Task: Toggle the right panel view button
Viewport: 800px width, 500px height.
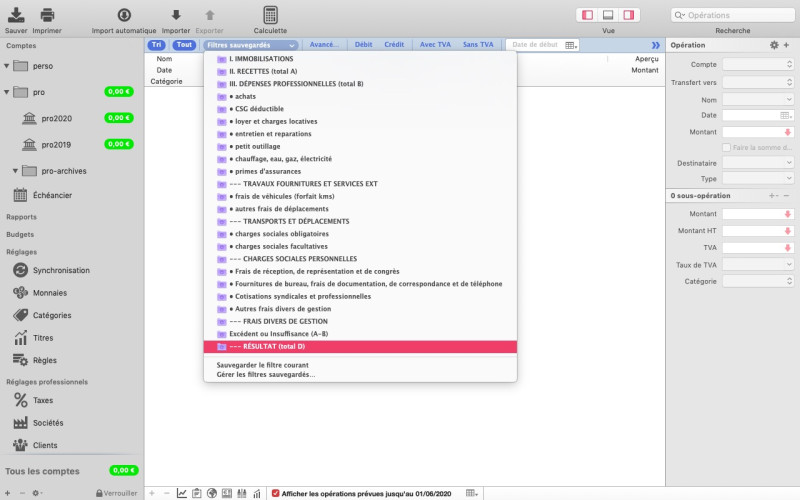Action: click(x=629, y=15)
